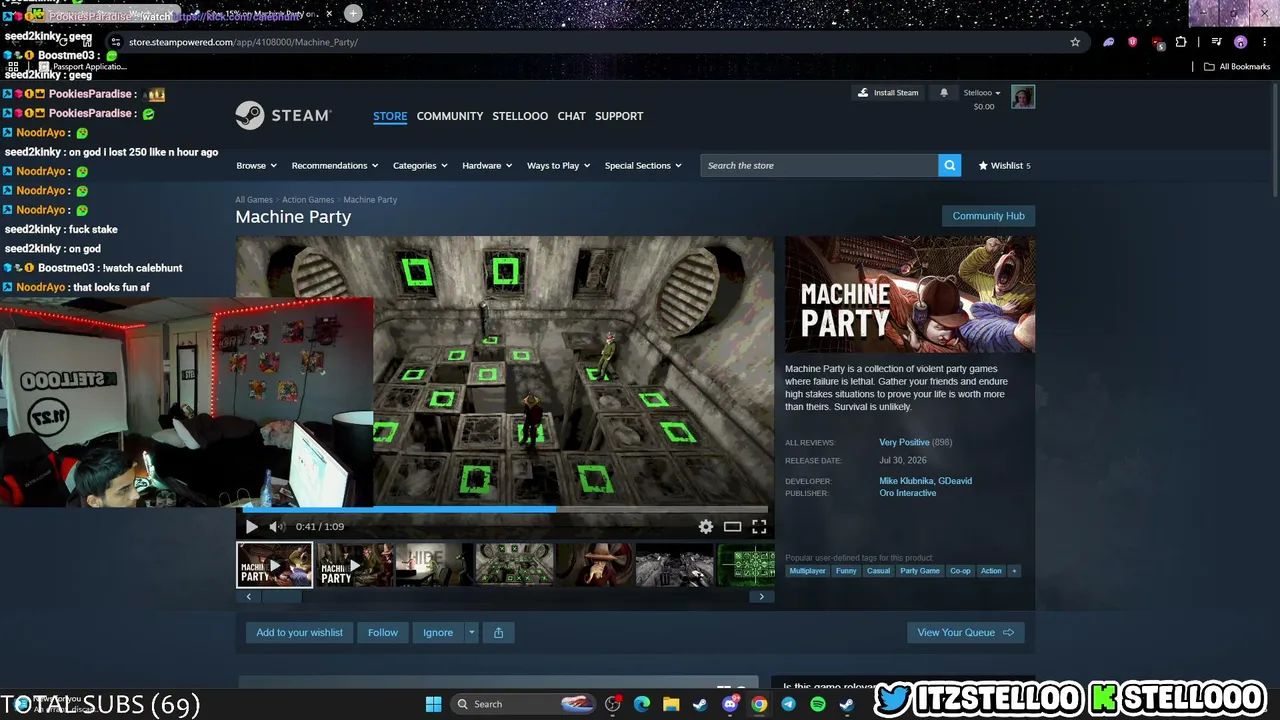1280x720 pixels.
Task: Open Windows Start menu
Action: point(433,704)
